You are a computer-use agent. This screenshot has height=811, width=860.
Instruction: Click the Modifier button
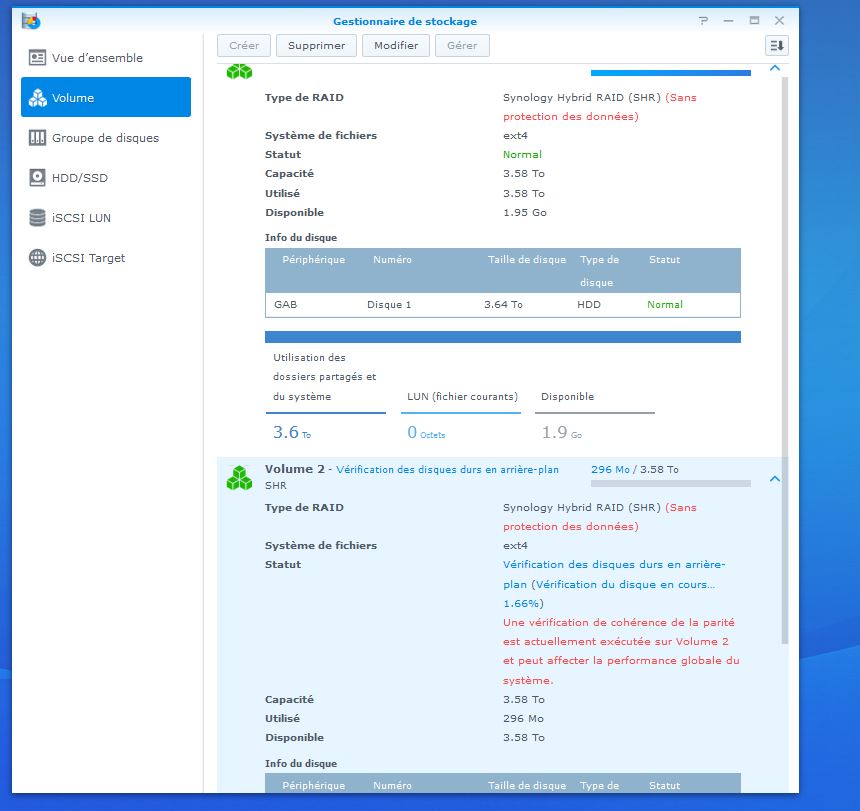(x=396, y=46)
